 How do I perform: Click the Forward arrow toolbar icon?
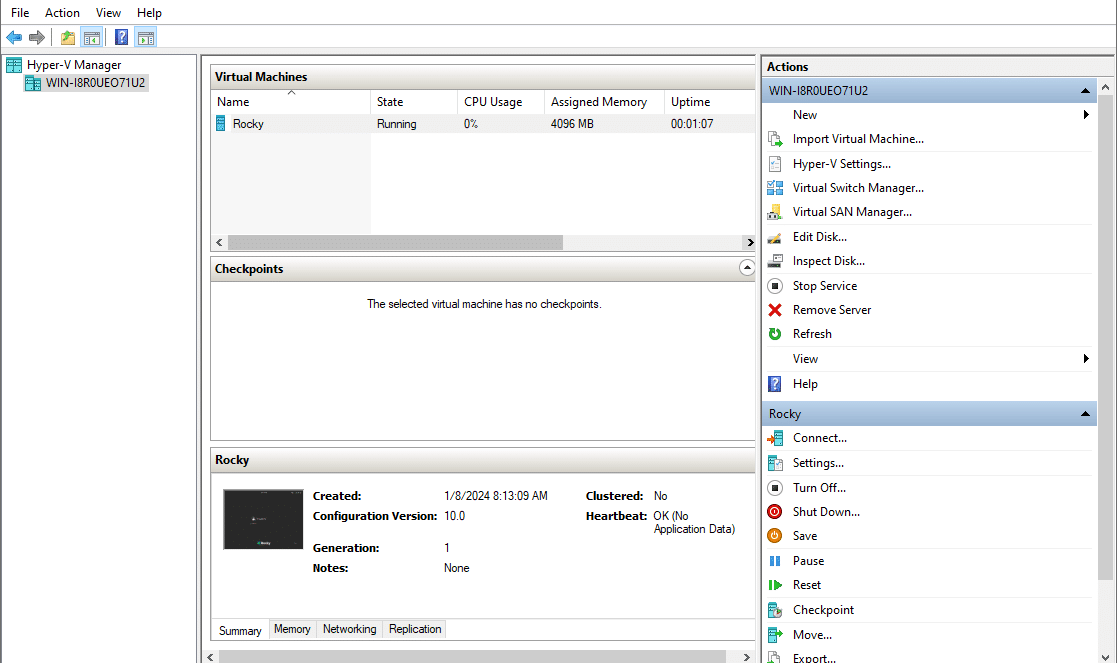point(36,37)
